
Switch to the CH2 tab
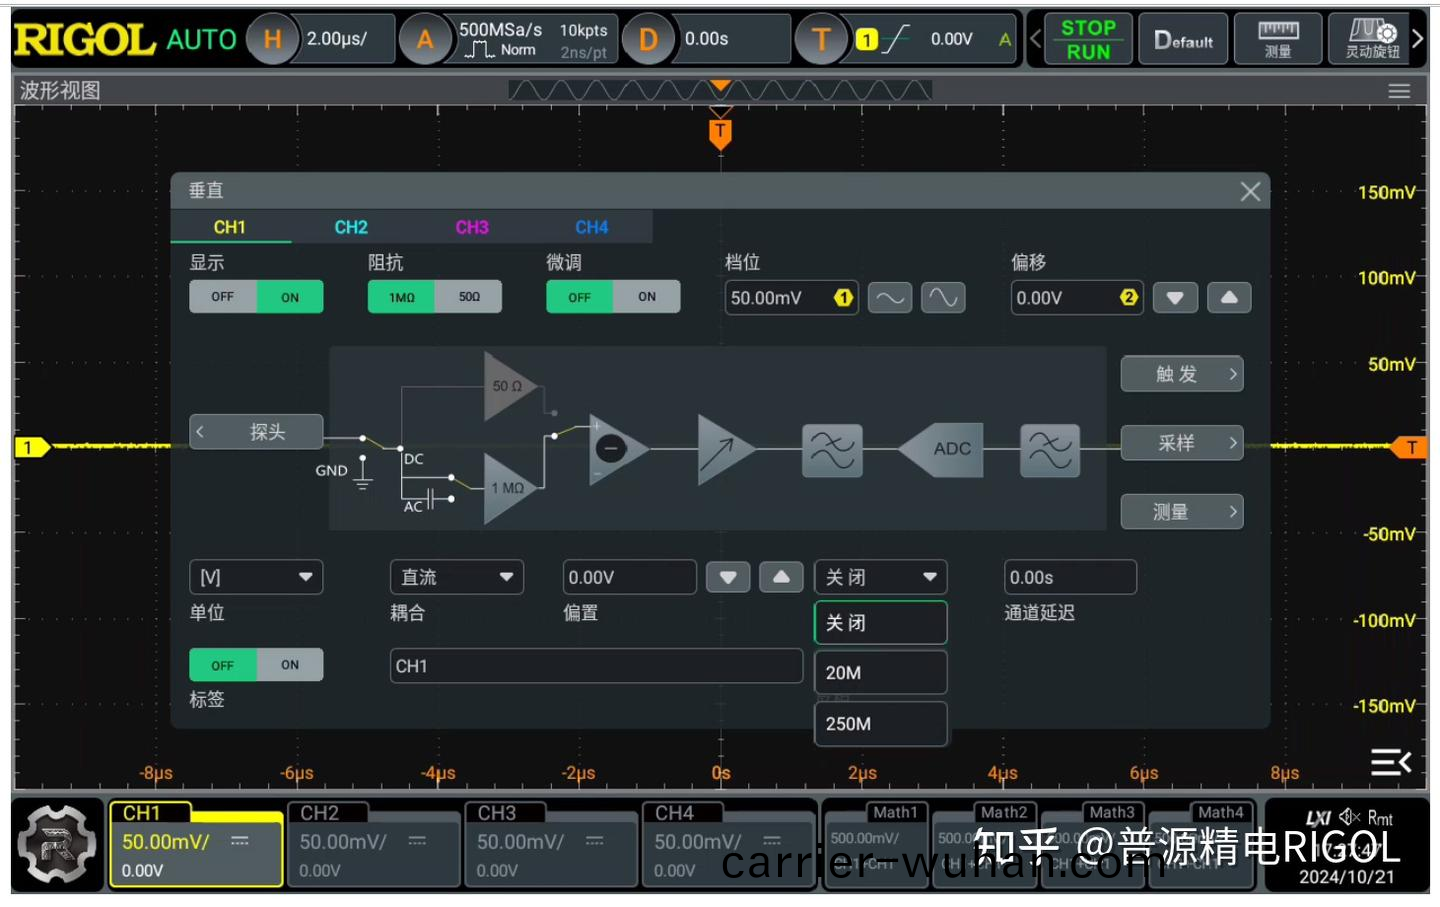351,227
